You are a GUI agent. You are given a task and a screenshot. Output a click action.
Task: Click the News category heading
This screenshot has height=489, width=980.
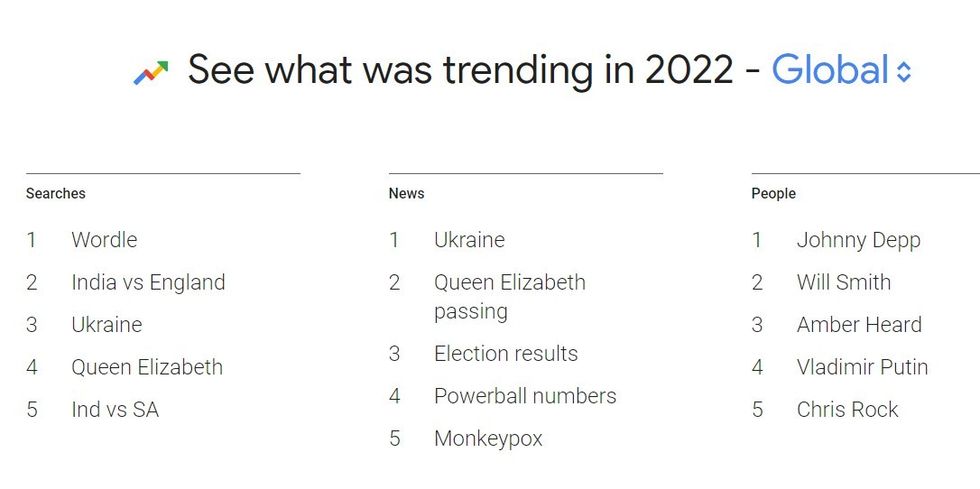pos(406,193)
